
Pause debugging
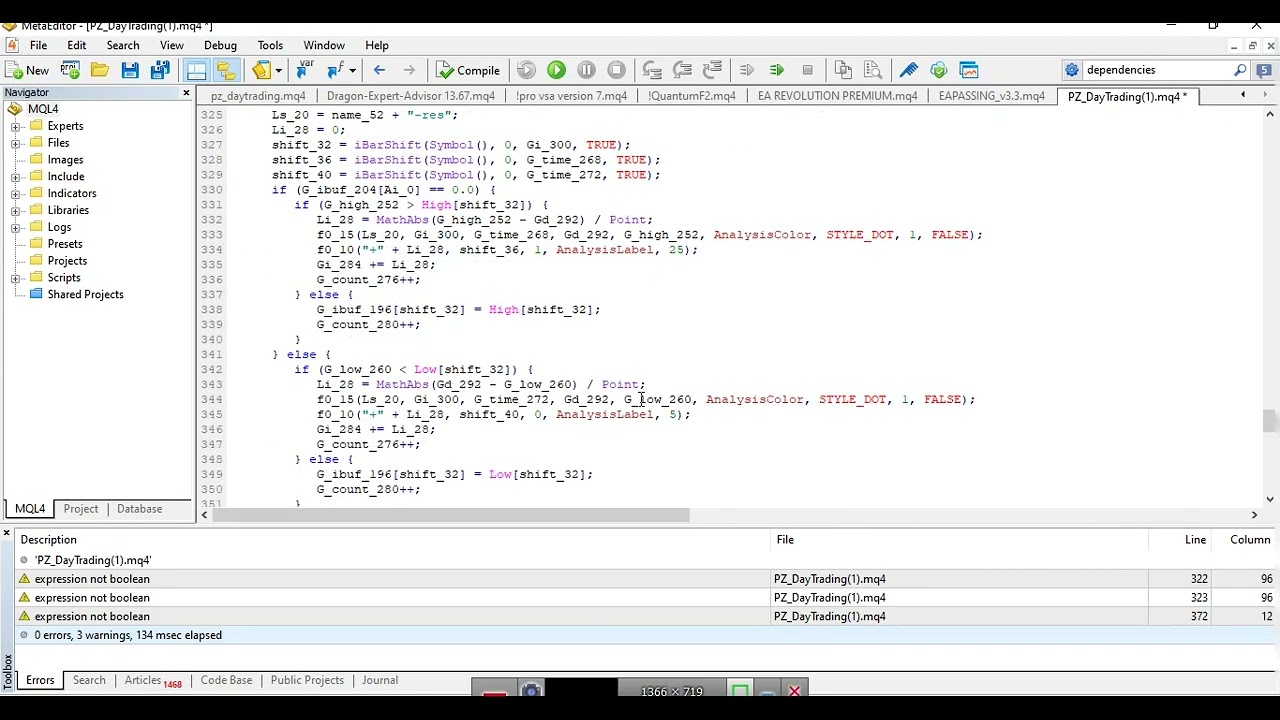[587, 70]
